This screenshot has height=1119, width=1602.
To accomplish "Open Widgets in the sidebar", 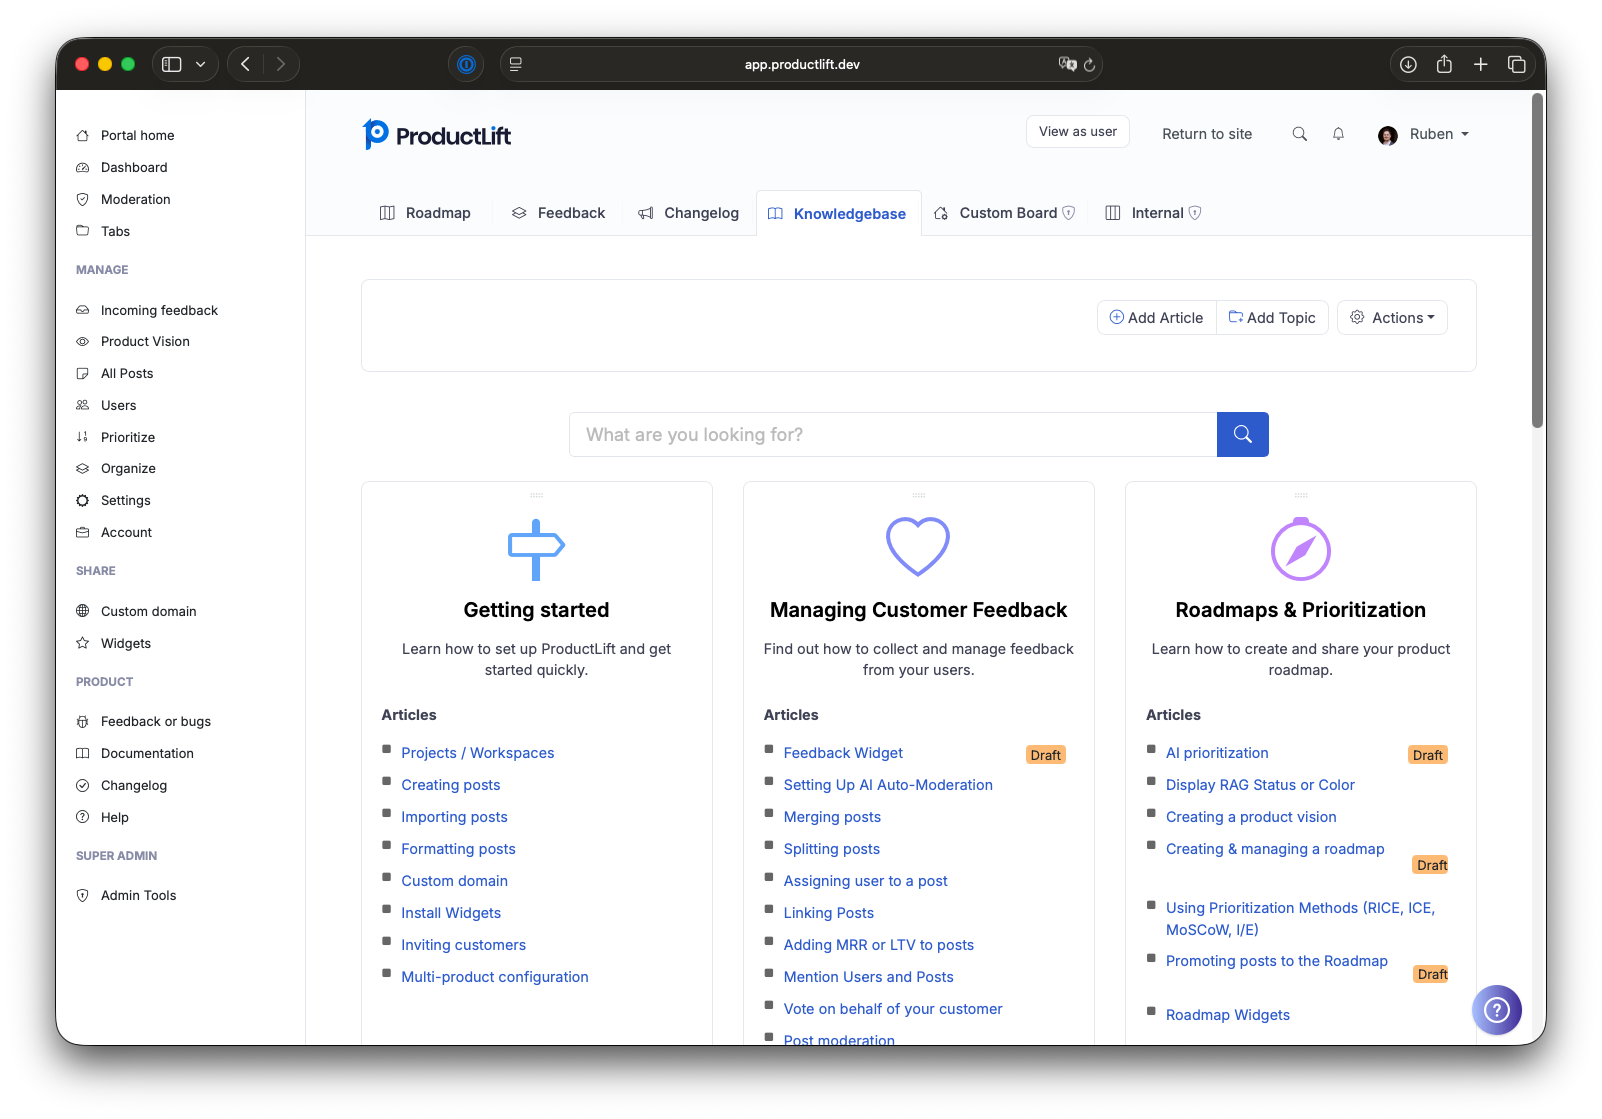I will (x=125, y=644).
